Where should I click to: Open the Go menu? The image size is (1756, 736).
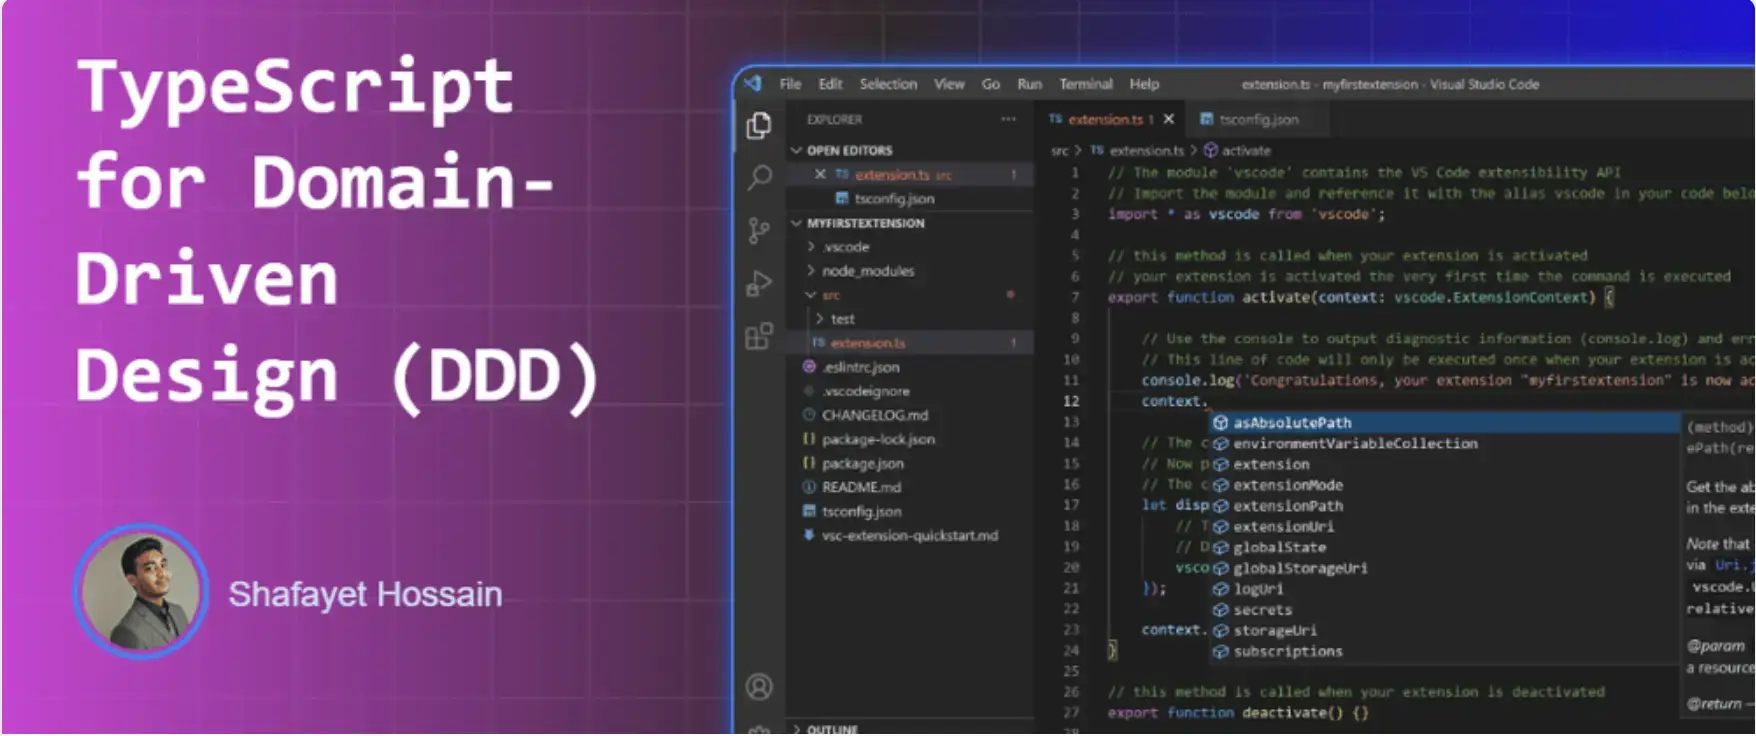(x=990, y=84)
